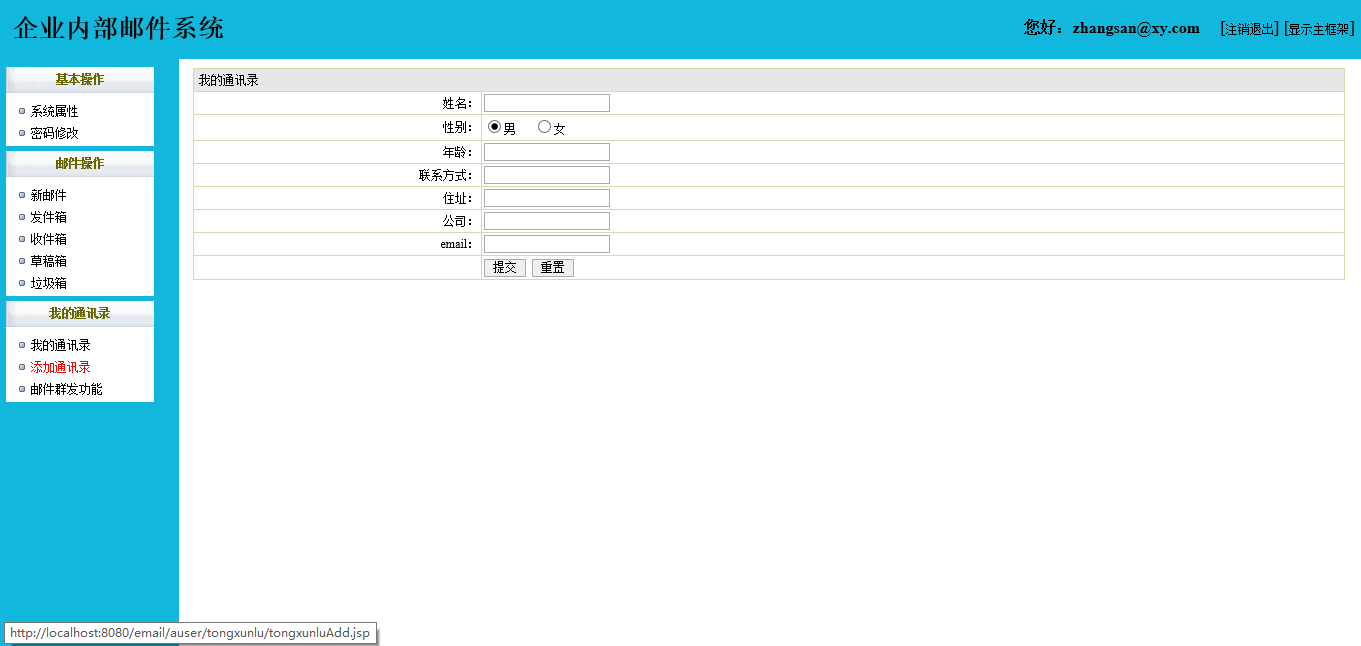Click the 姓名 input field

point(547,103)
